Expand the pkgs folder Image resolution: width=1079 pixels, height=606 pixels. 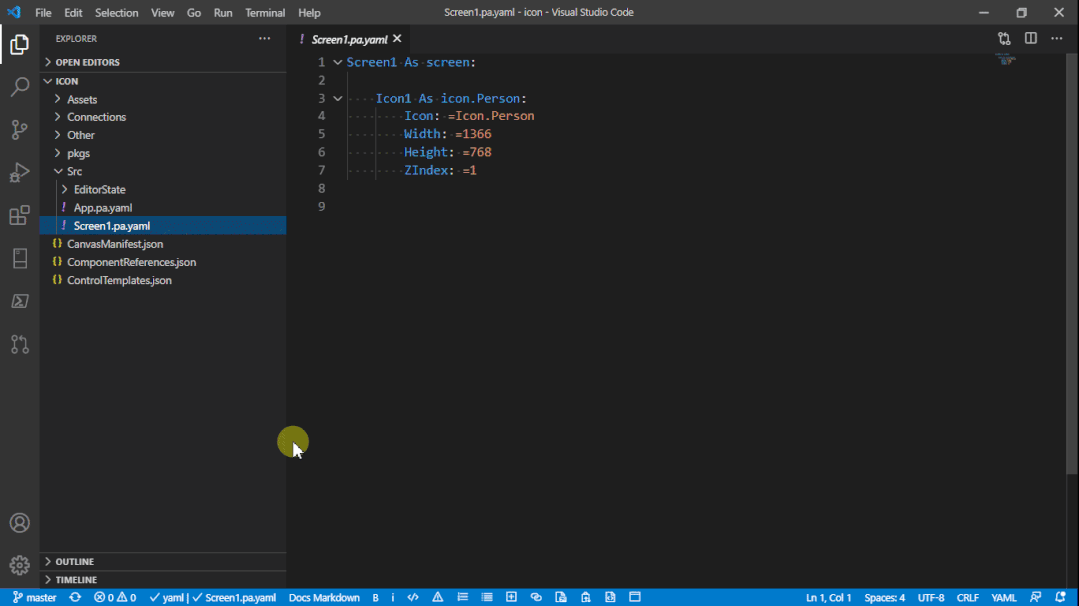coord(78,153)
